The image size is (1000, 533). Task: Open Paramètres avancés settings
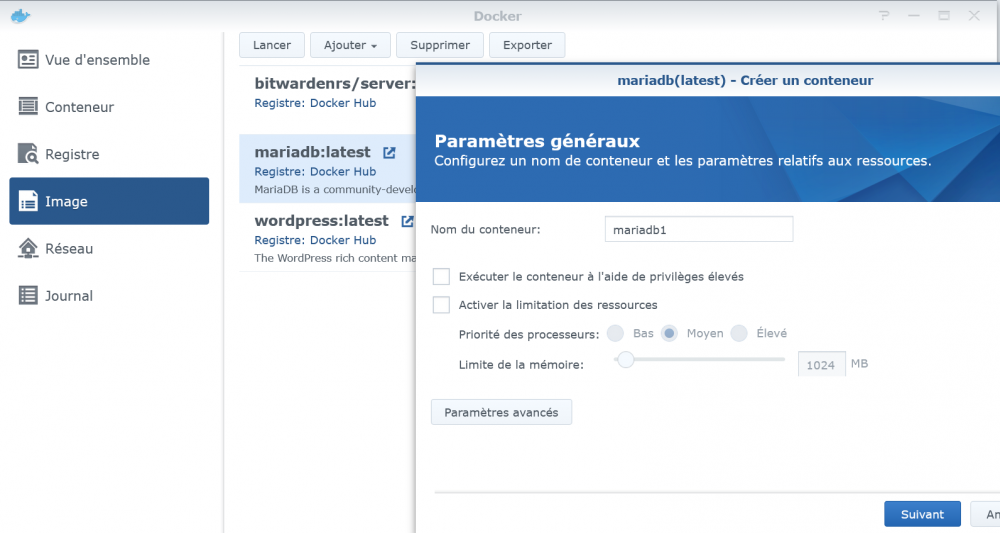501,413
